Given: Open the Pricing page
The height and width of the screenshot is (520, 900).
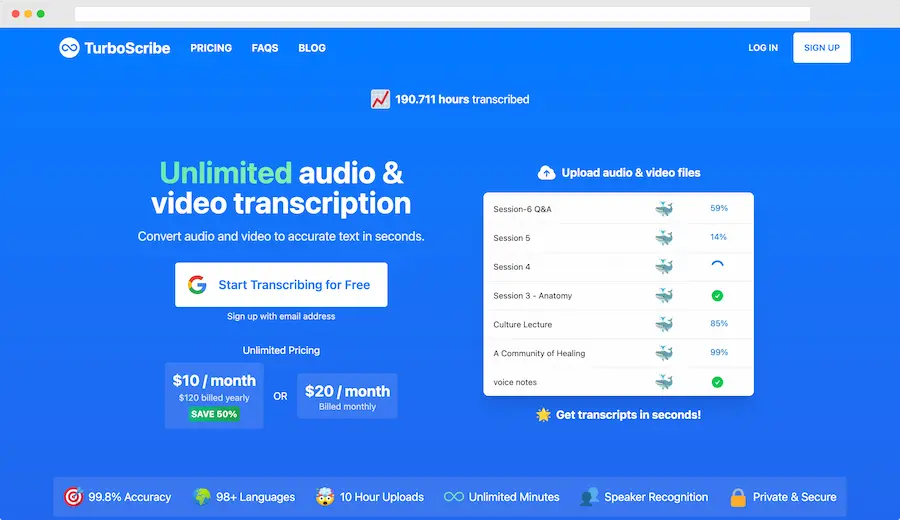Looking at the screenshot, I should (211, 48).
